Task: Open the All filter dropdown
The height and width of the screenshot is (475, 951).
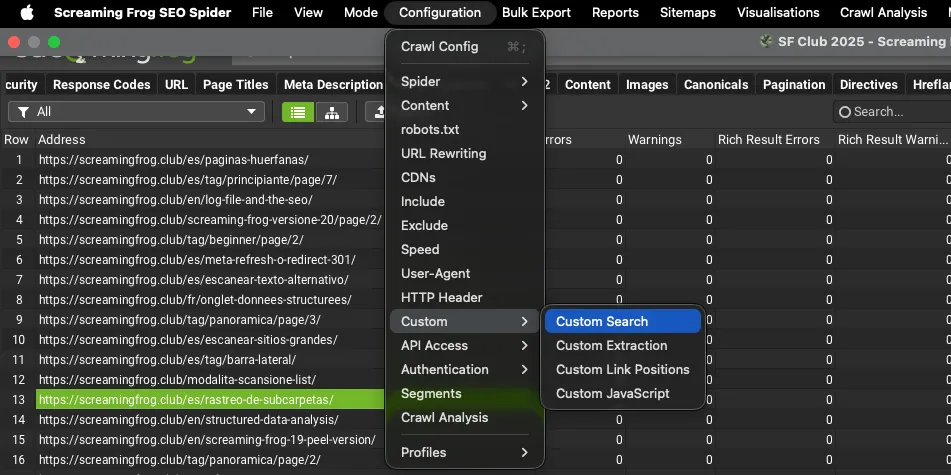Action: click(x=136, y=112)
